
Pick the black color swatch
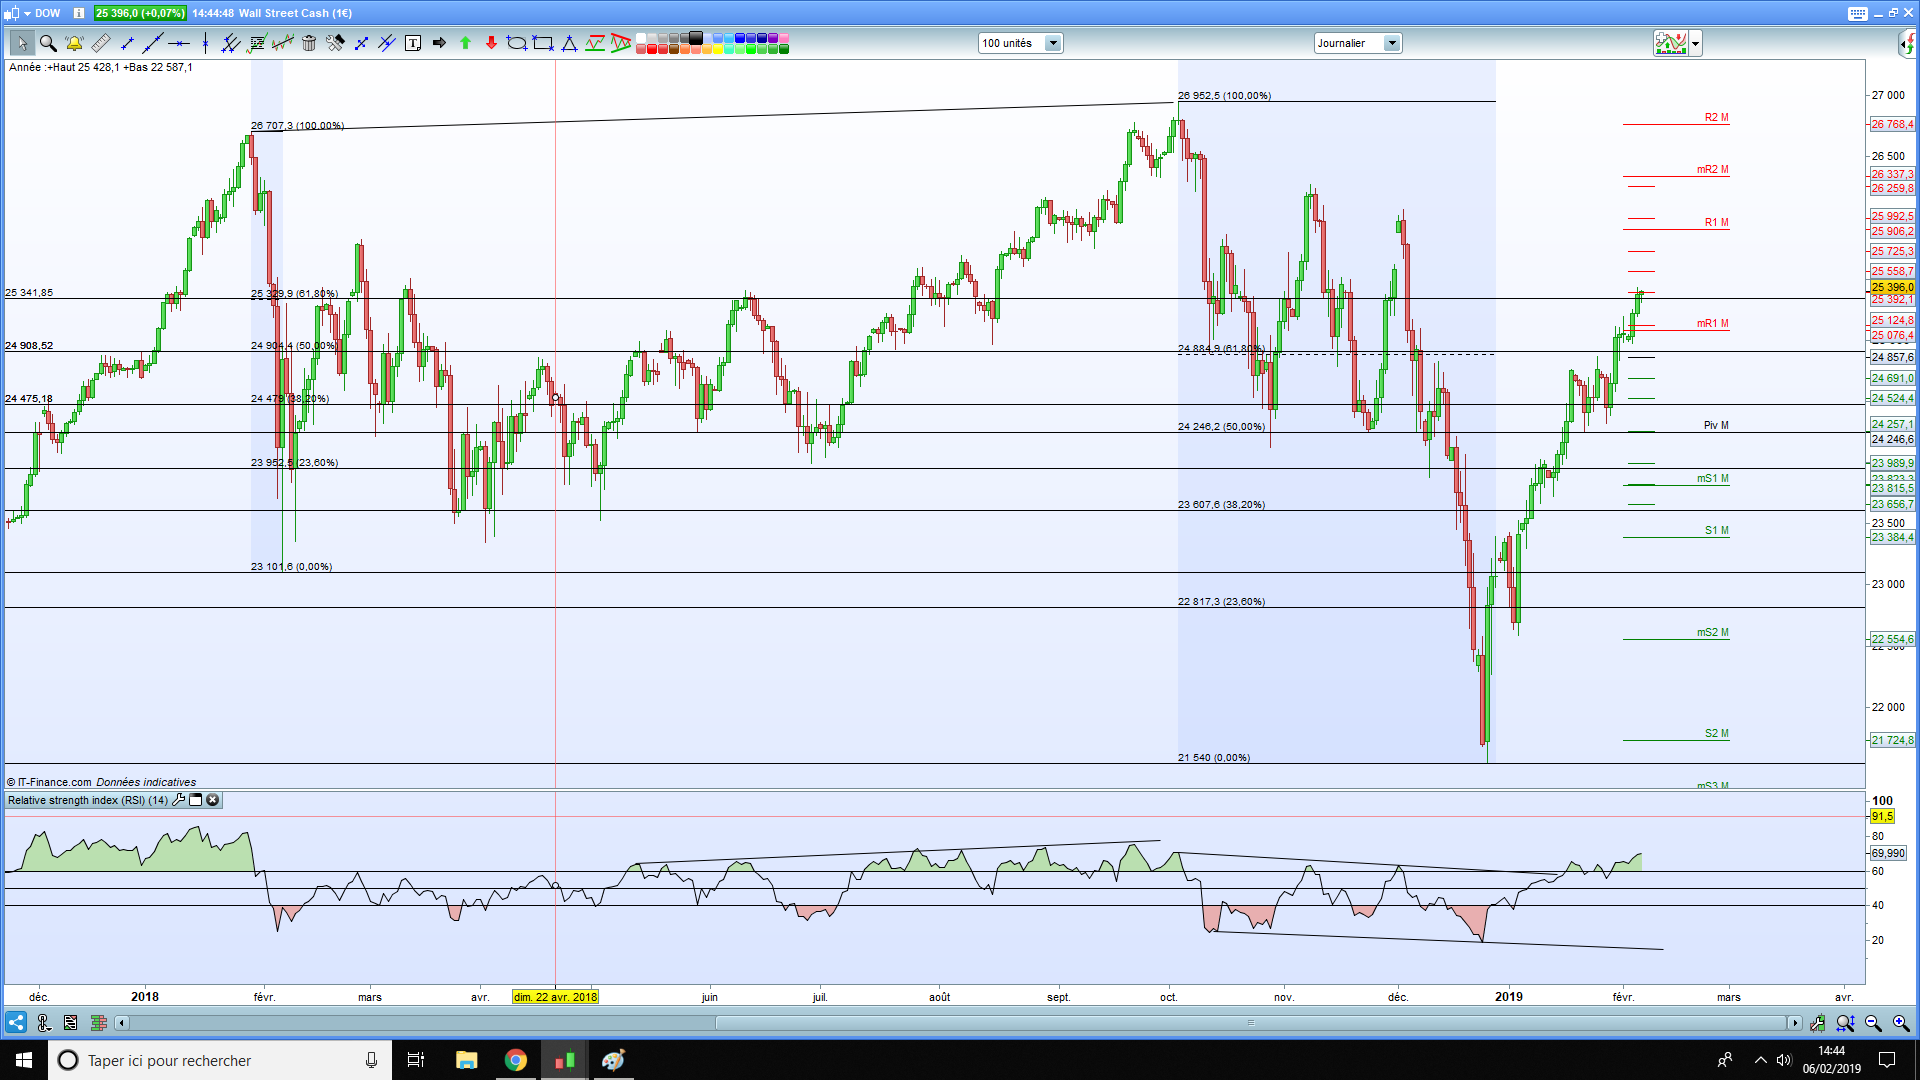tap(696, 38)
